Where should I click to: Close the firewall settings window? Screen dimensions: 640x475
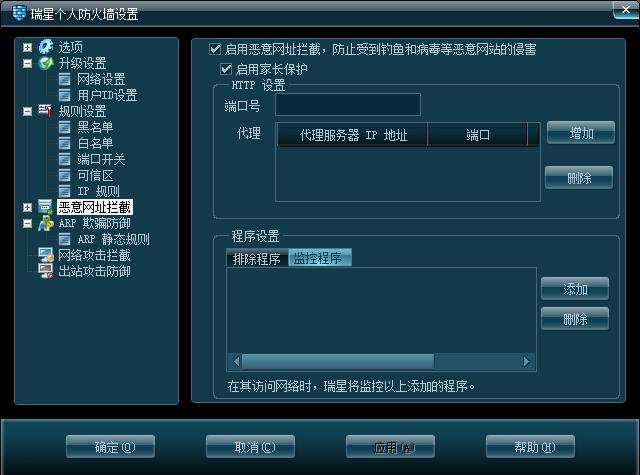pyautogui.click(x=626, y=10)
